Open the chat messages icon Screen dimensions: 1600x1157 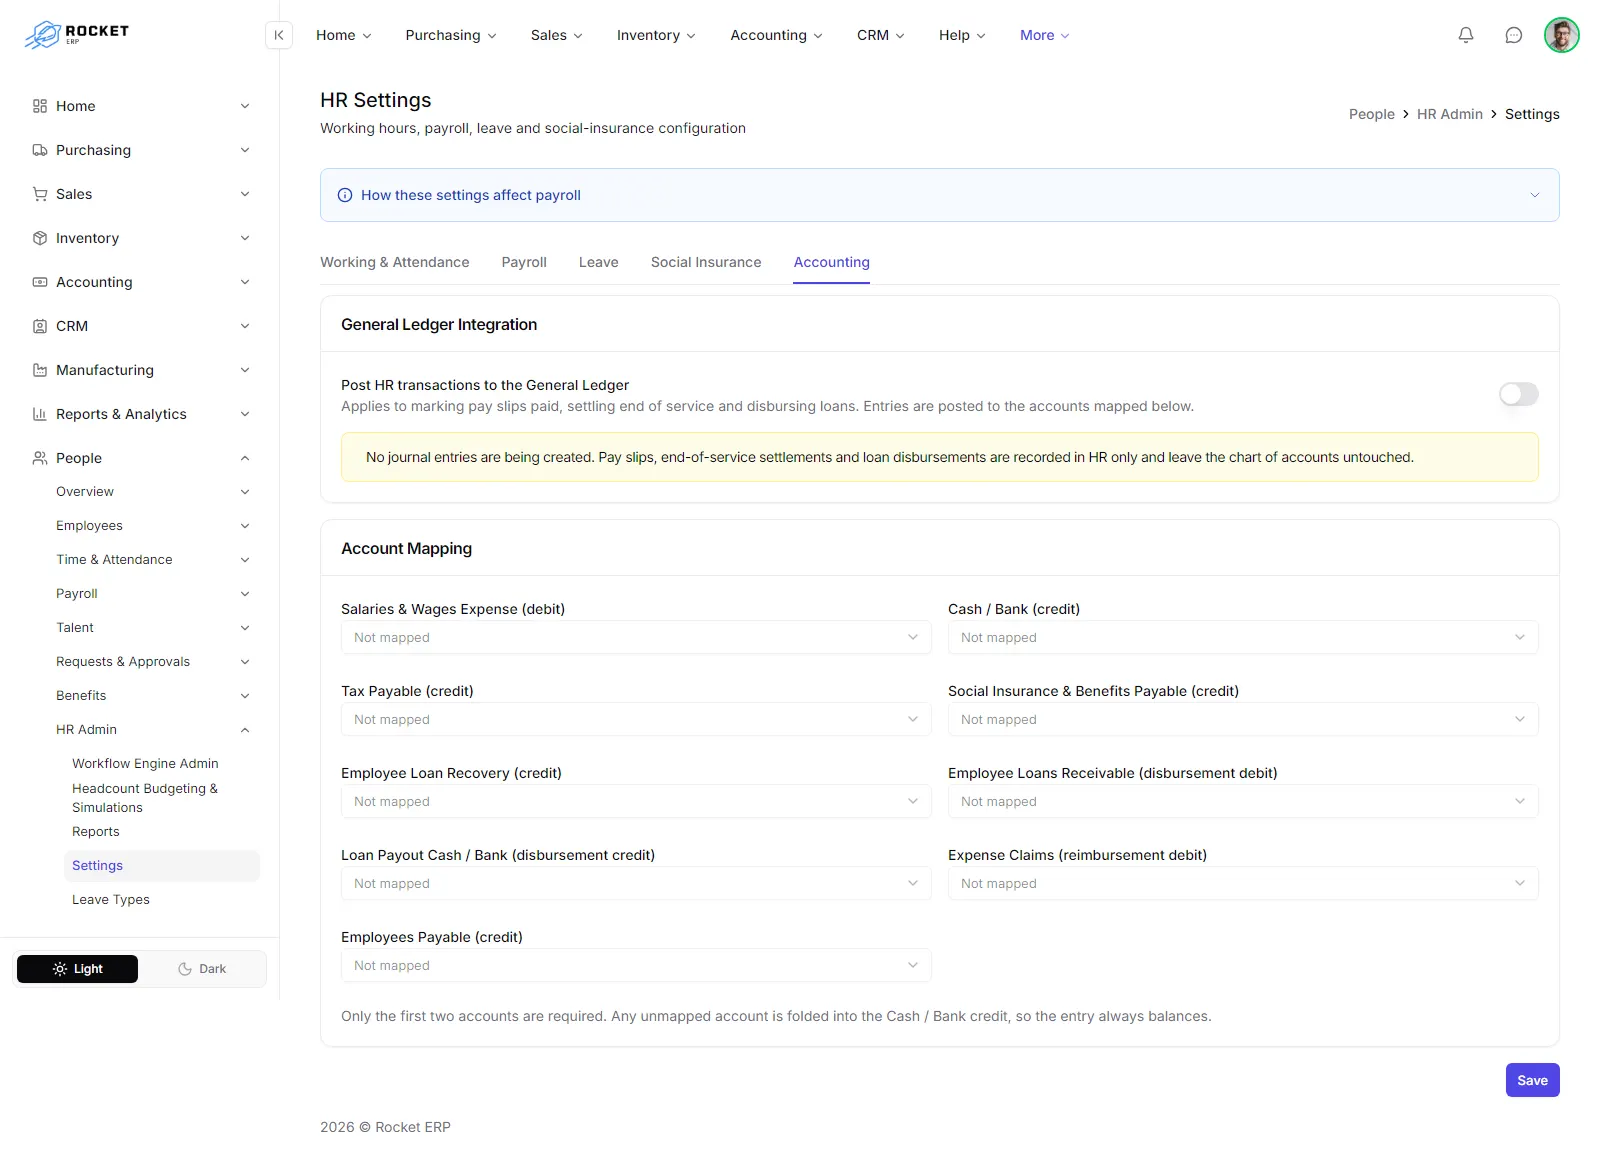[x=1514, y=35]
